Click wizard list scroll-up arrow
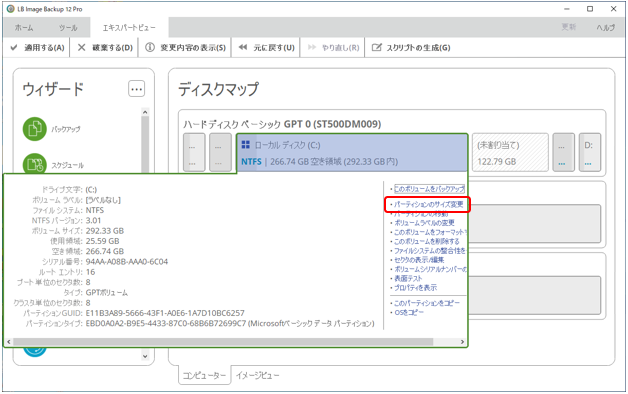Image resolution: width=628 pixels, height=394 pixels. 145,113
